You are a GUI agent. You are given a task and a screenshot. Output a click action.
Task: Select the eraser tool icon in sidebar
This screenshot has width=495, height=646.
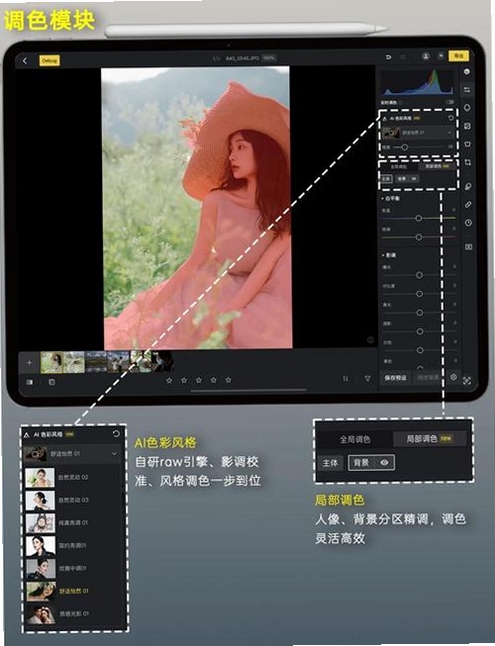(x=468, y=204)
